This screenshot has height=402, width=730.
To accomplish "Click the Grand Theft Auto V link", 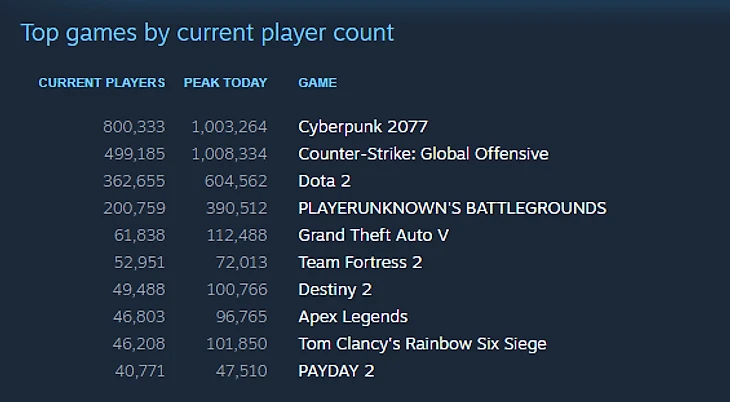I will point(373,235).
